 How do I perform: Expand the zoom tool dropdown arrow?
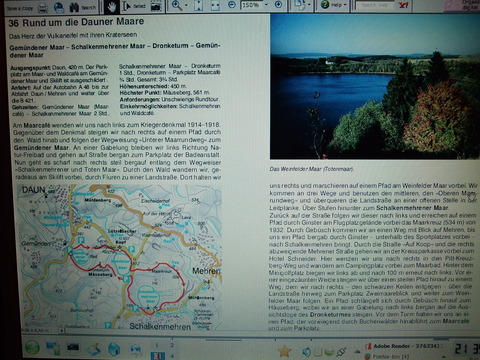186,5
